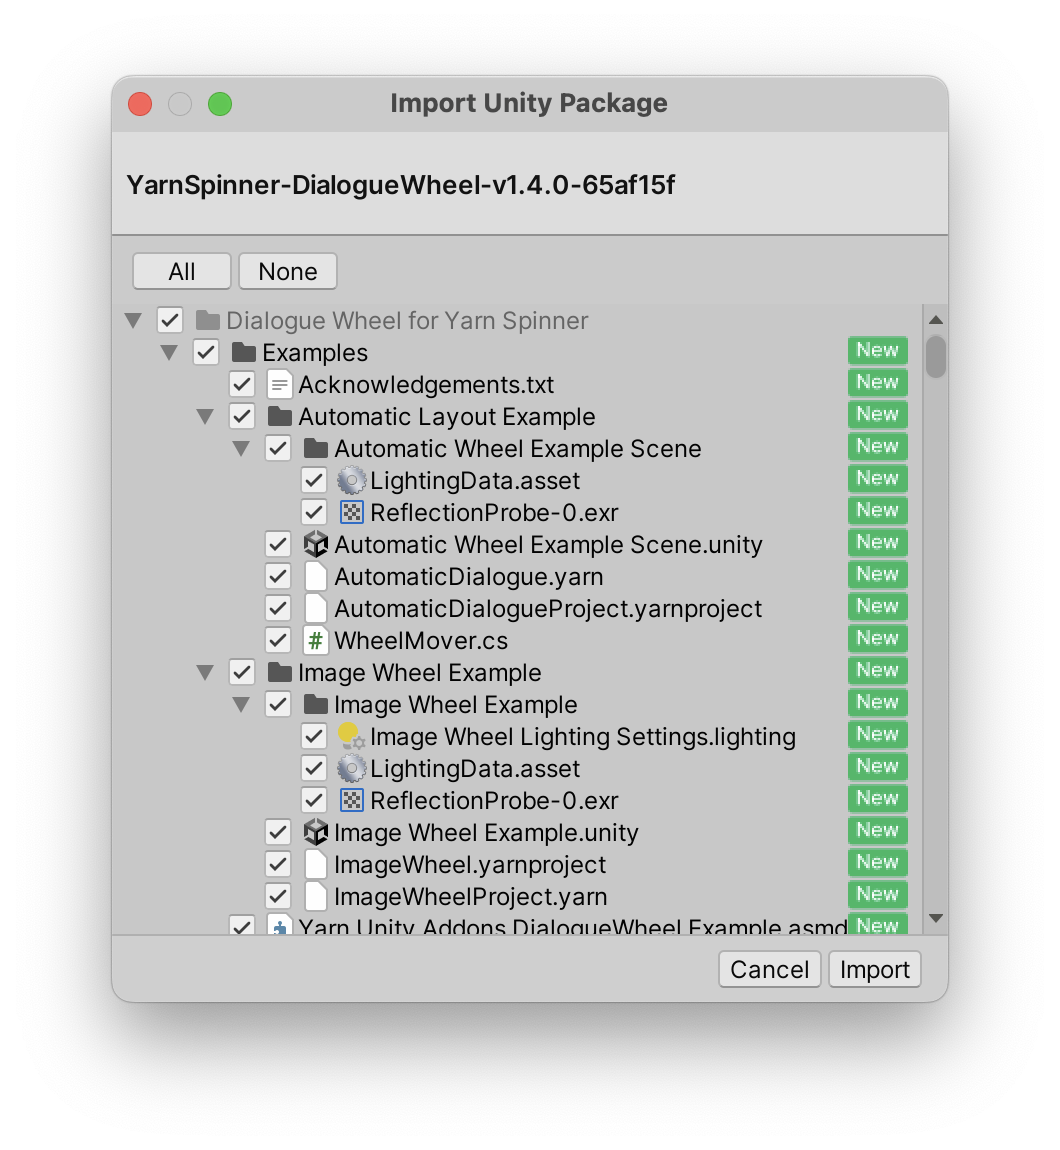The width and height of the screenshot is (1060, 1150).
Task: Uncheck the ImageWheelProject.yarn checkbox
Action: pyautogui.click(x=277, y=897)
